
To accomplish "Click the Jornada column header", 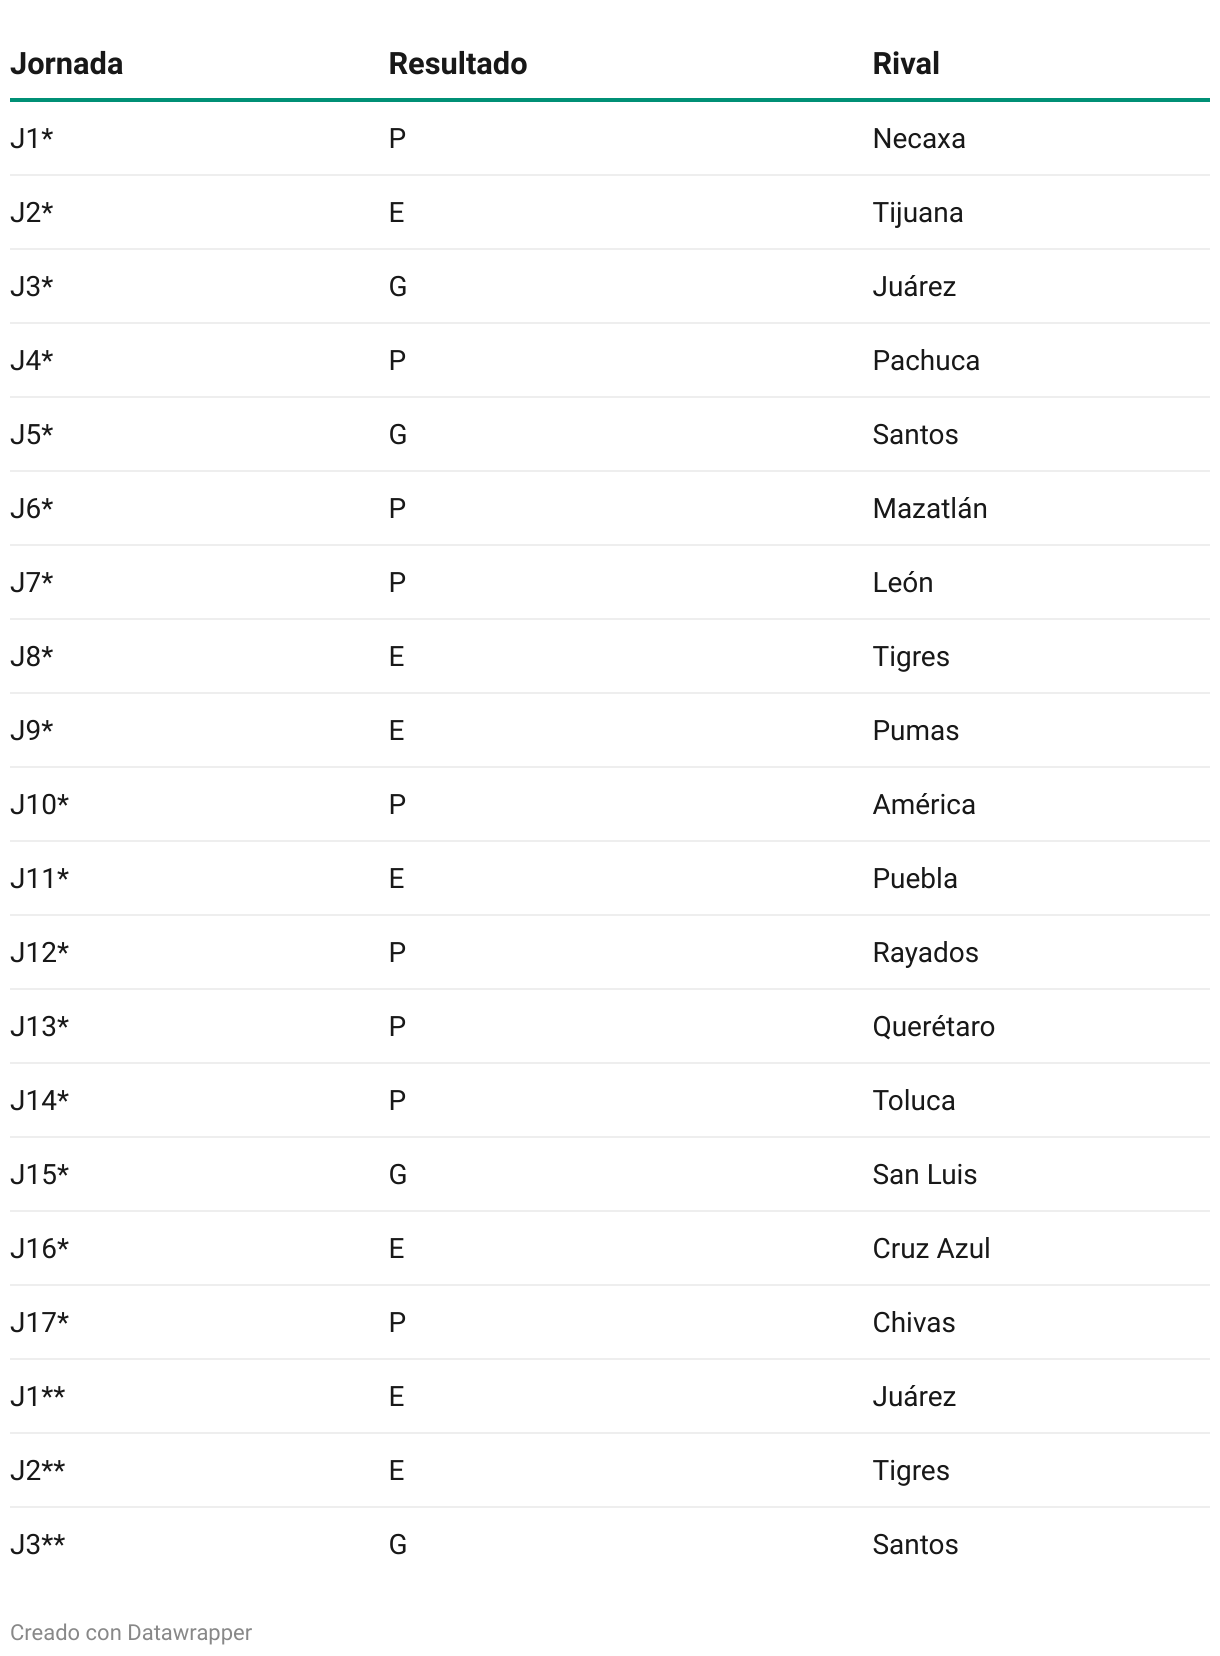I will 66,63.
